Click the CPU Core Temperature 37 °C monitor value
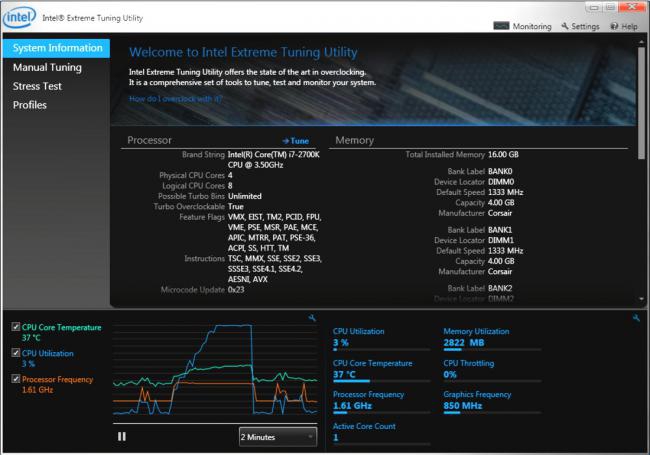 click(x=344, y=375)
